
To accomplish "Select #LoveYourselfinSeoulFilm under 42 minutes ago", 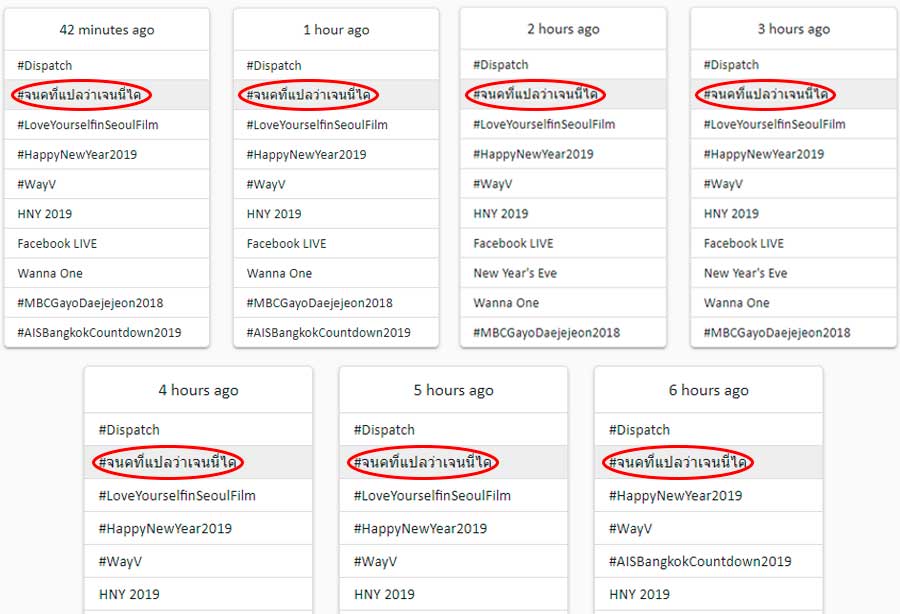I will (x=88, y=125).
